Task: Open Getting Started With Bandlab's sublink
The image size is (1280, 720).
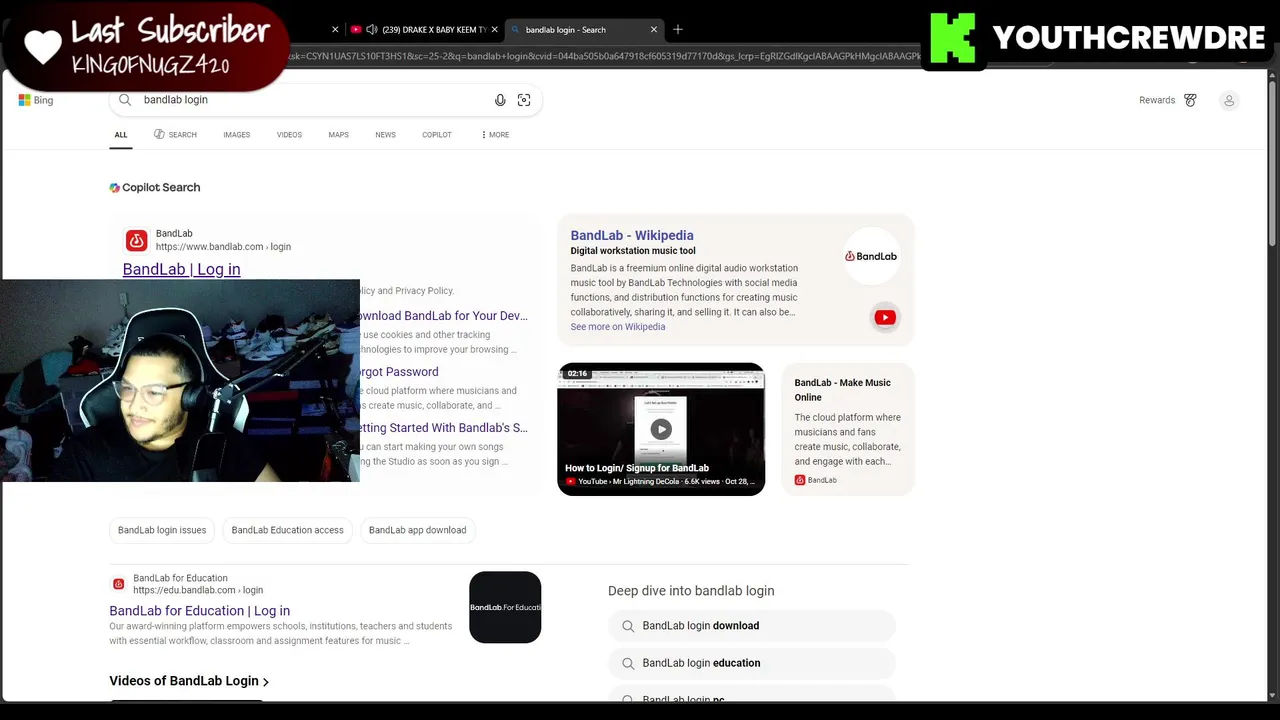Action: click(x=444, y=428)
